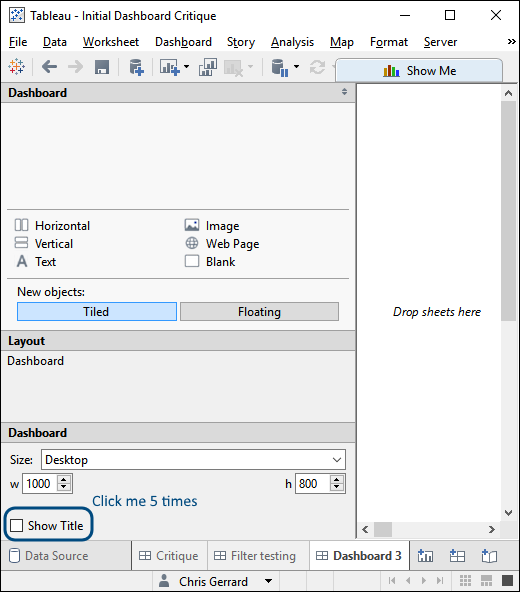This screenshot has width=520, height=592.
Task: Open the Format menu
Action: pos(389,42)
